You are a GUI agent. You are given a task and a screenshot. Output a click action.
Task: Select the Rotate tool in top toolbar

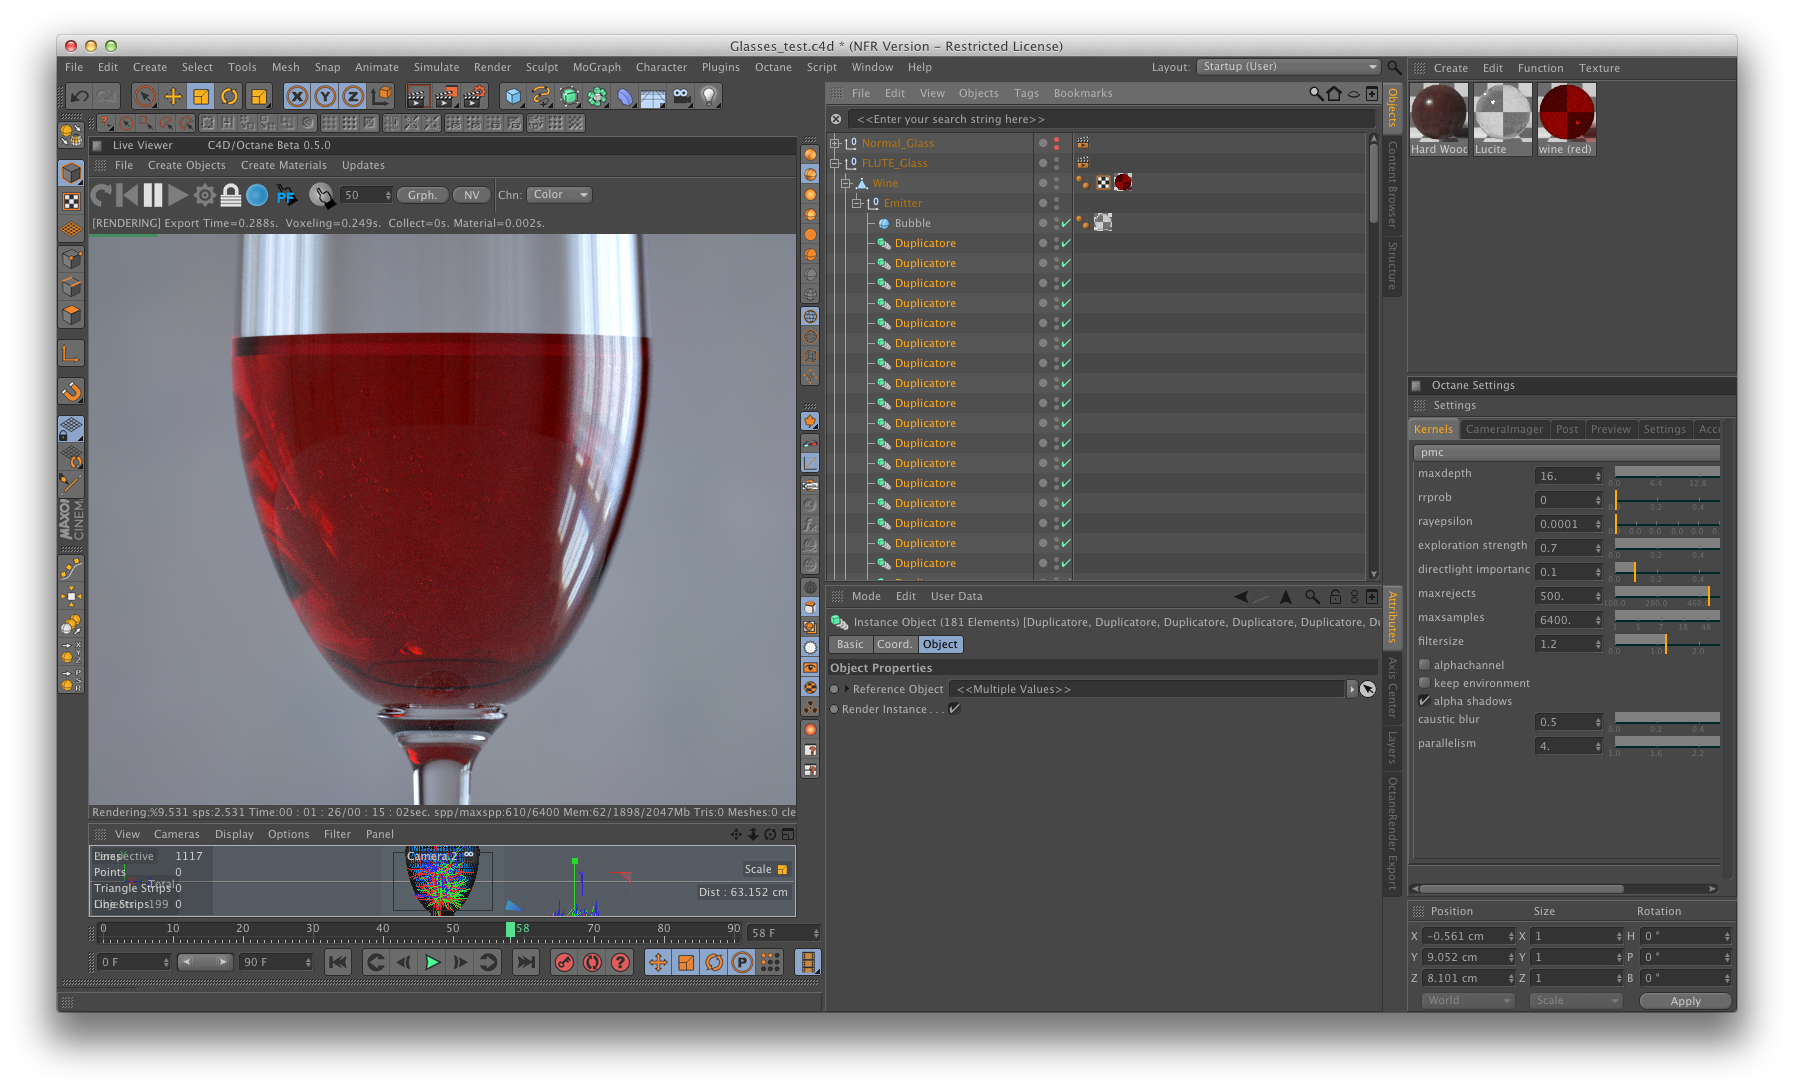[x=229, y=96]
